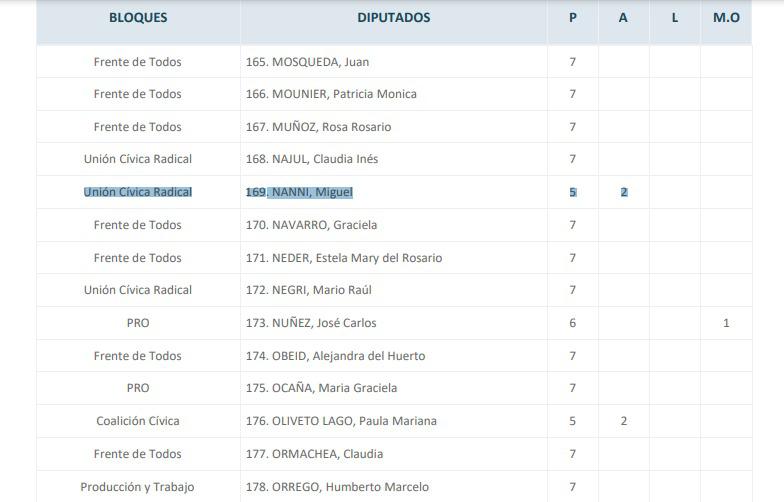
Task: Select the highlighted name 169. NANNI, Miguel
Action: pos(299,192)
